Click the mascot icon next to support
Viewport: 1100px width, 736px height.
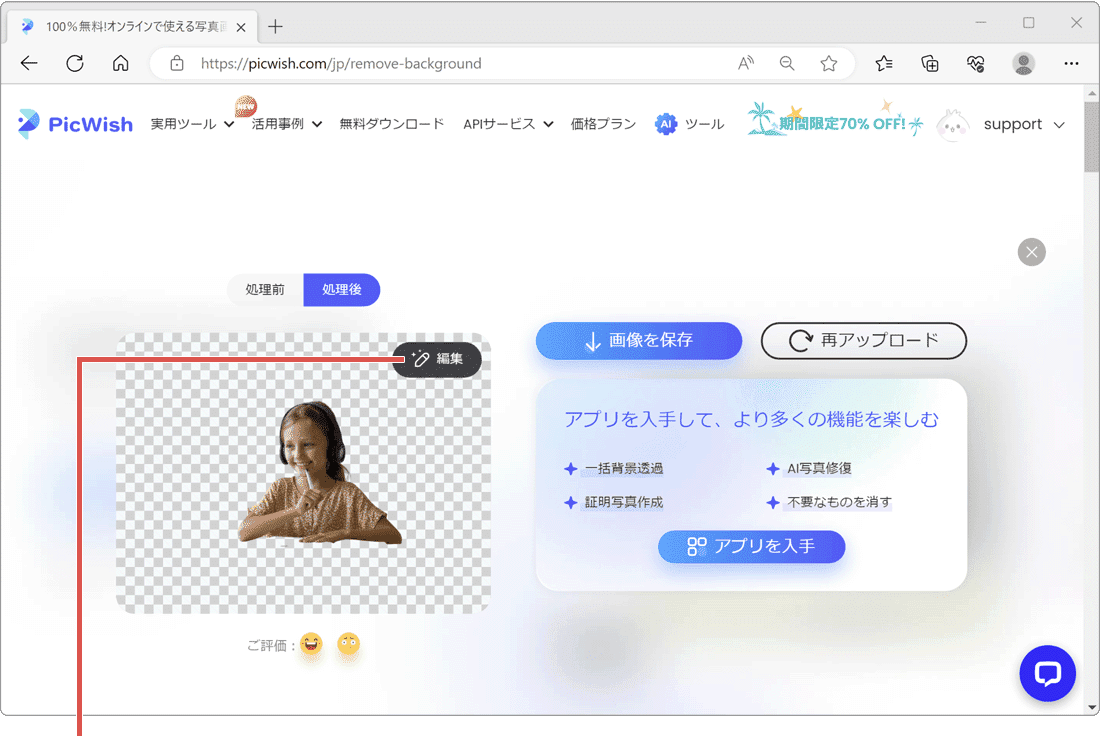pyautogui.click(x=952, y=124)
